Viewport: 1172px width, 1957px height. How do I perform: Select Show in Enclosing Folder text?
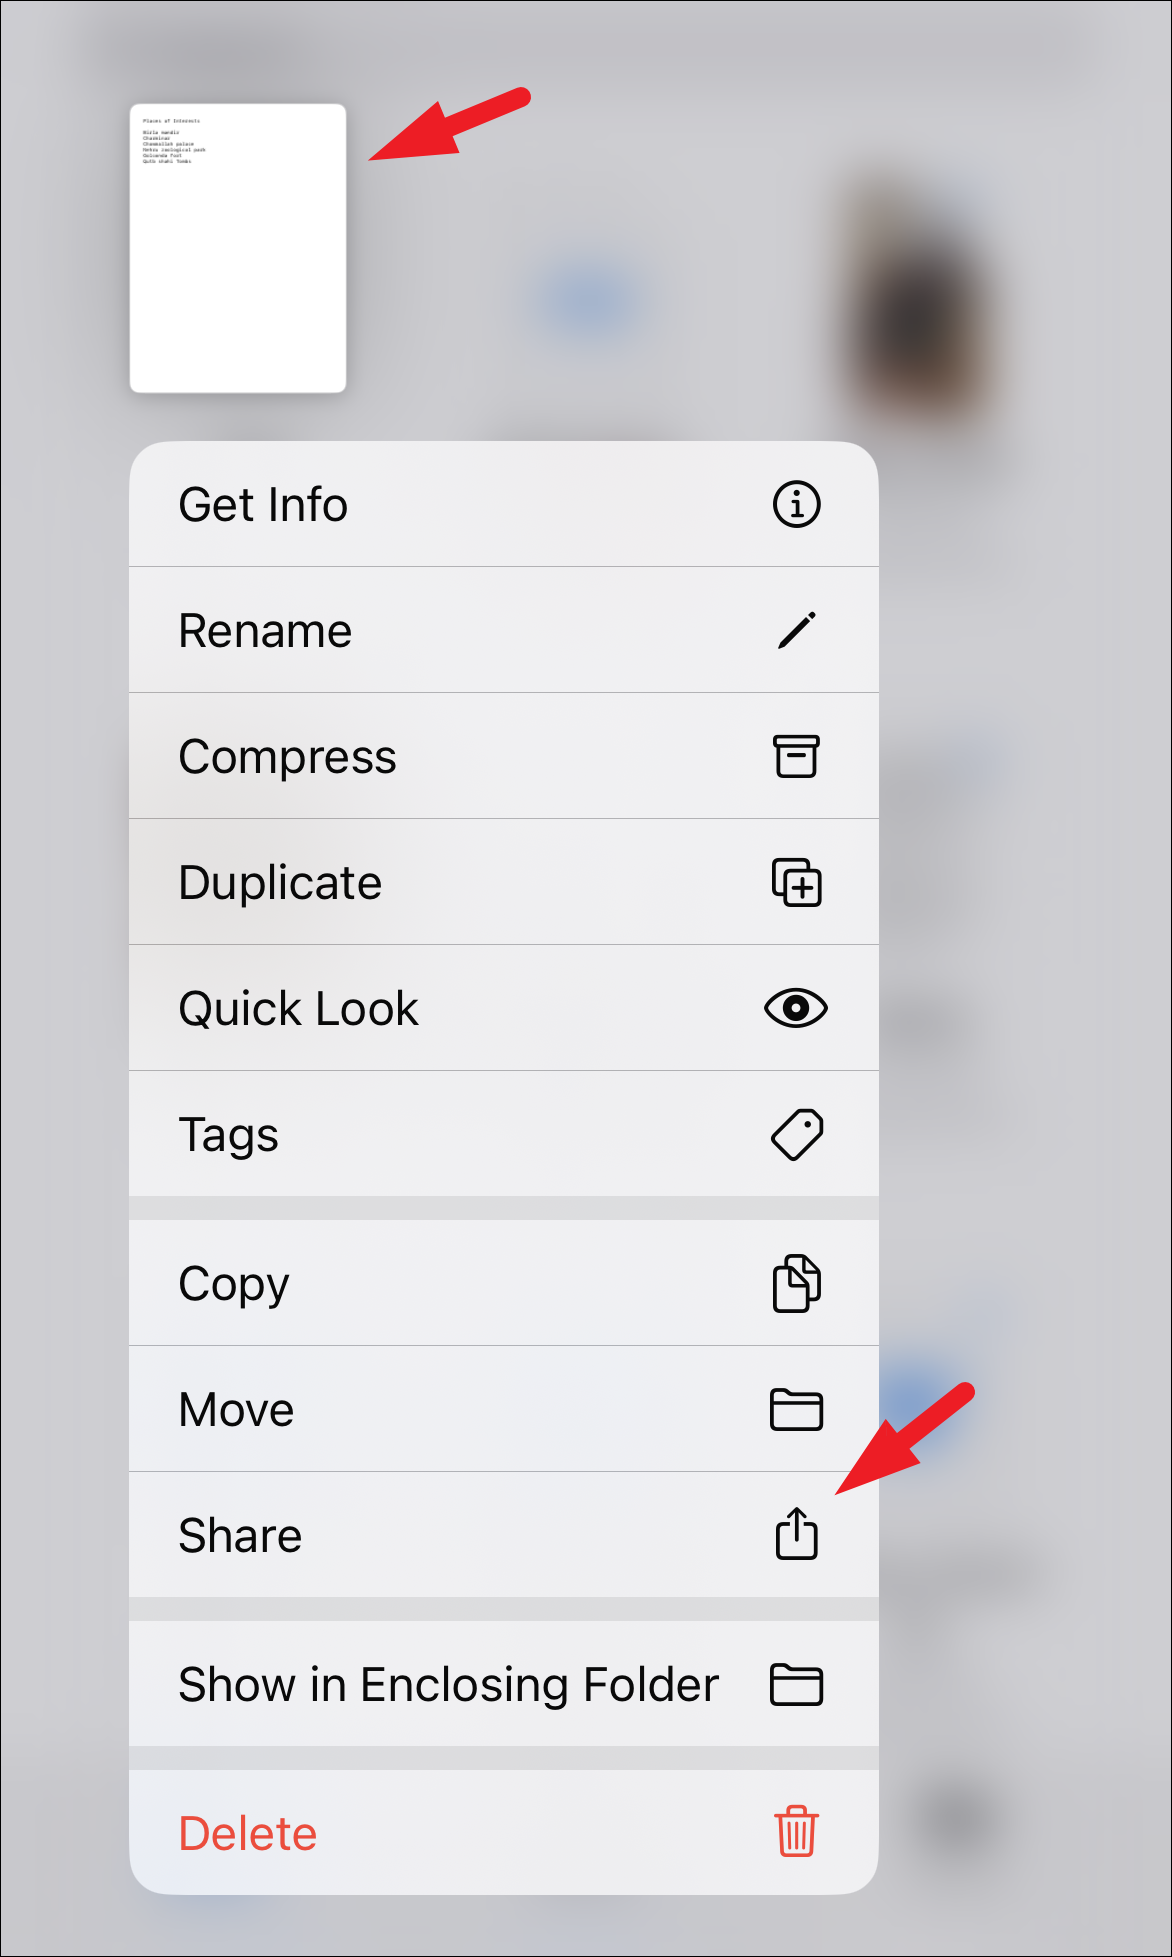[449, 1685]
